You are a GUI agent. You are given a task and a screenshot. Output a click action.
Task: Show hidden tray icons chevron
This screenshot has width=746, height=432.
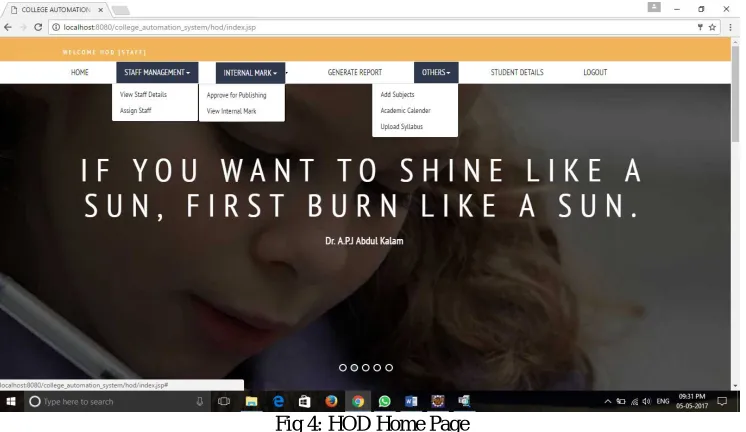[x=608, y=402]
